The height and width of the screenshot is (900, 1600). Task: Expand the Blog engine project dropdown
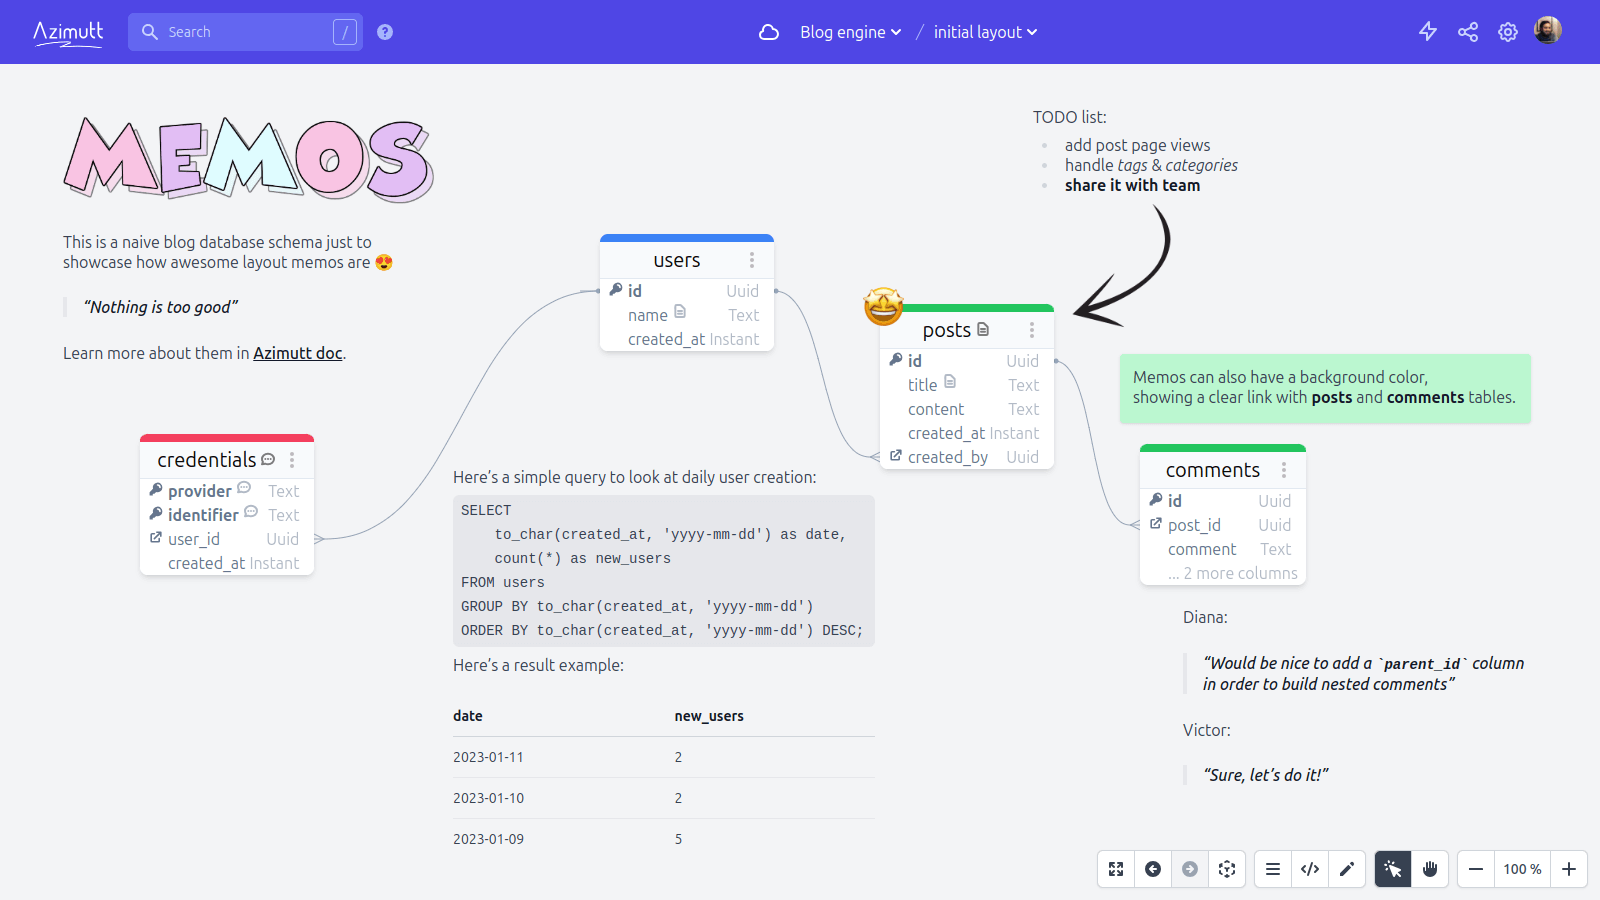click(x=850, y=32)
